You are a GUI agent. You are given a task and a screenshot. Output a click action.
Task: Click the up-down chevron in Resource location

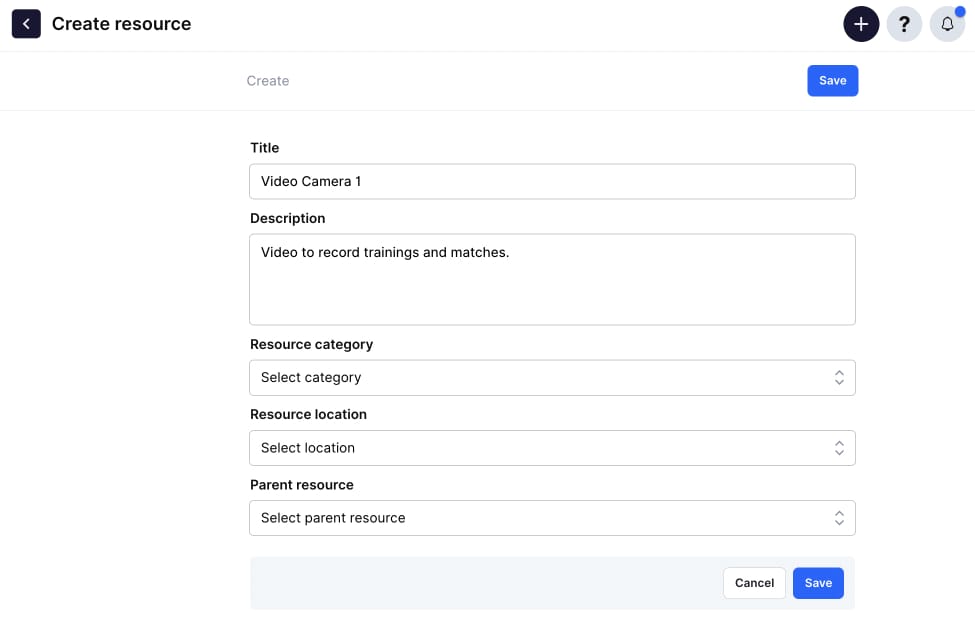pyautogui.click(x=839, y=448)
